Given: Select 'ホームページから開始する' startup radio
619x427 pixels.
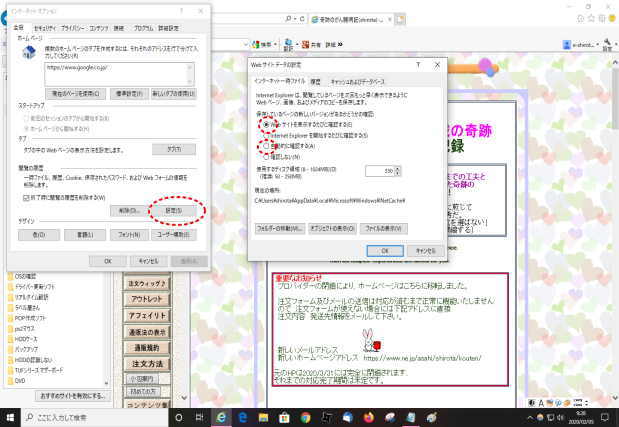Looking at the screenshot, I should point(26,129).
